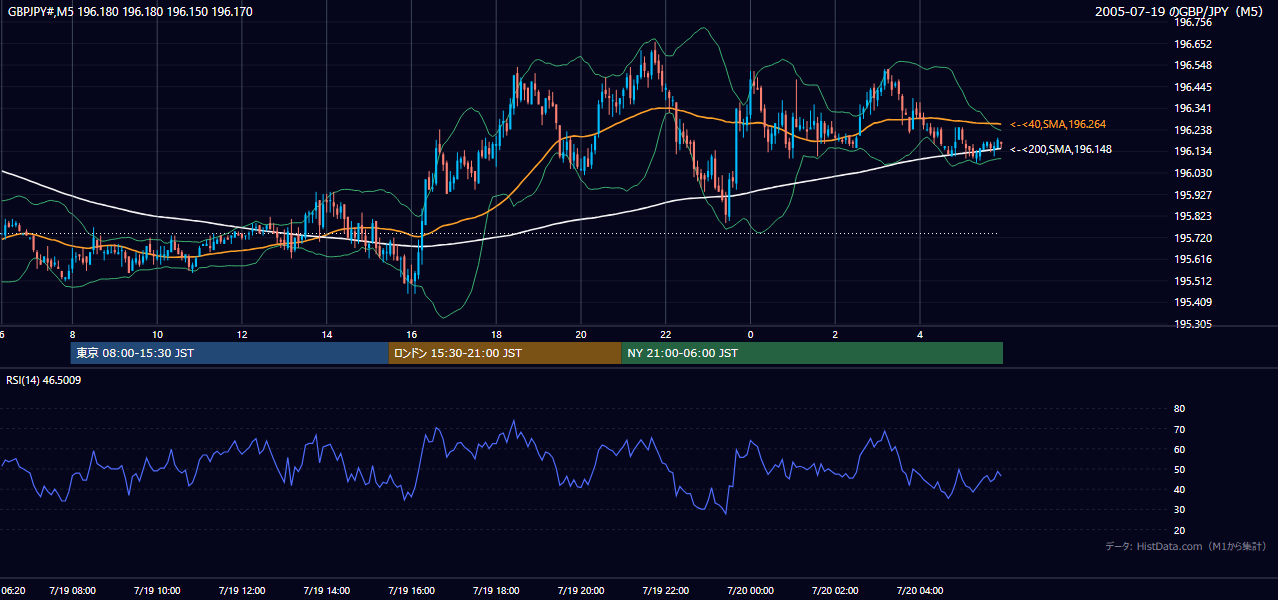Click hour tick 4 under price chart
The image size is (1278, 600).
click(x=920, y=334)
